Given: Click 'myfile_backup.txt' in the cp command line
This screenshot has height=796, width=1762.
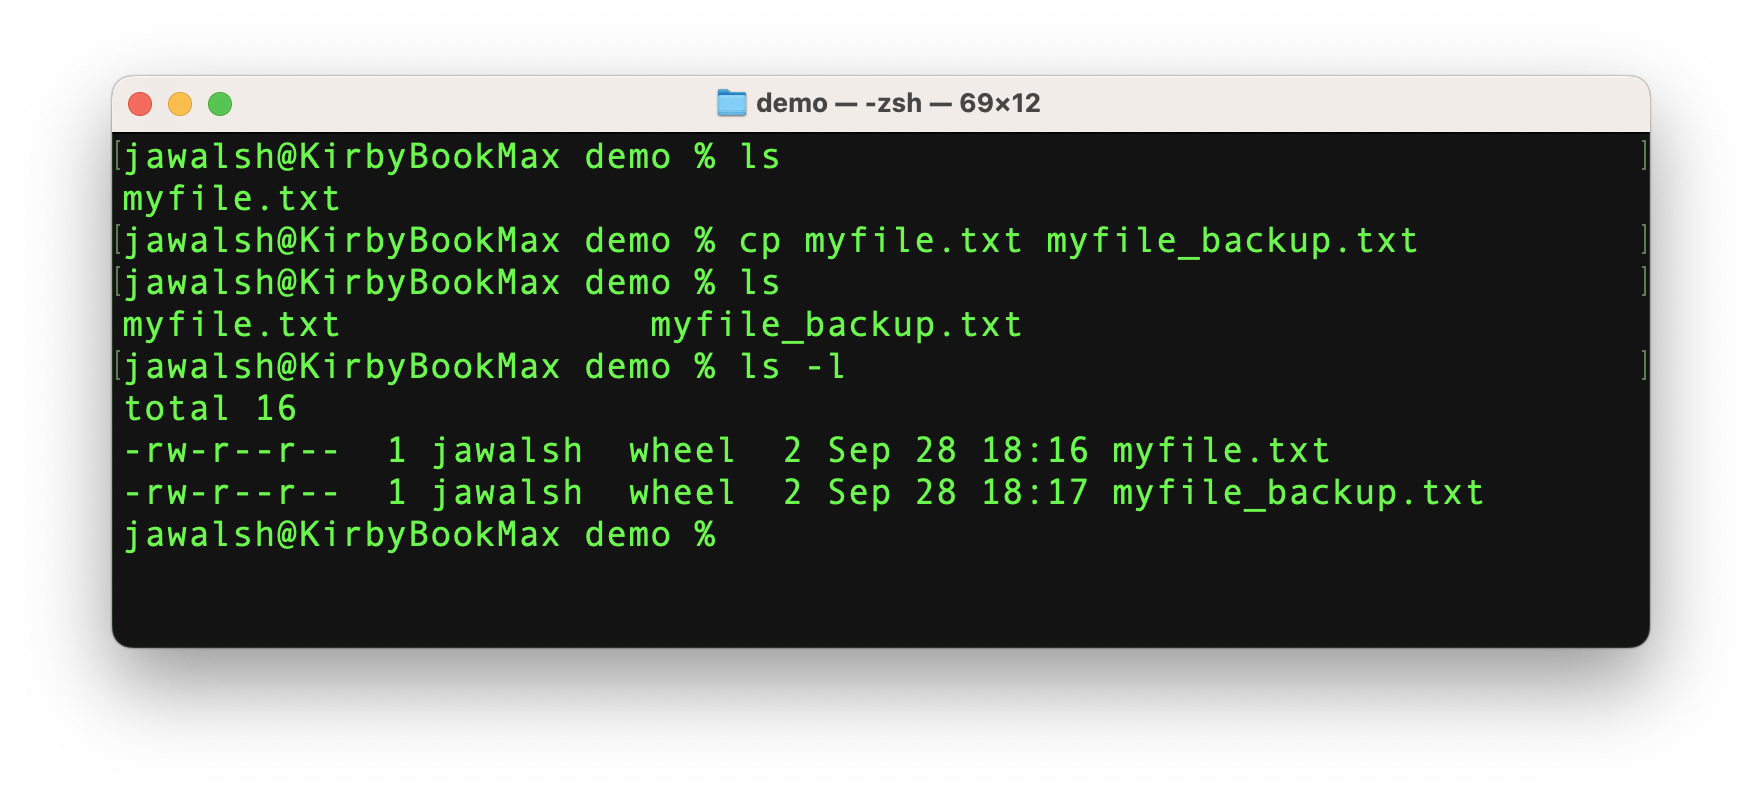Looking at the screenshot, I should (x=1231, y=241).
